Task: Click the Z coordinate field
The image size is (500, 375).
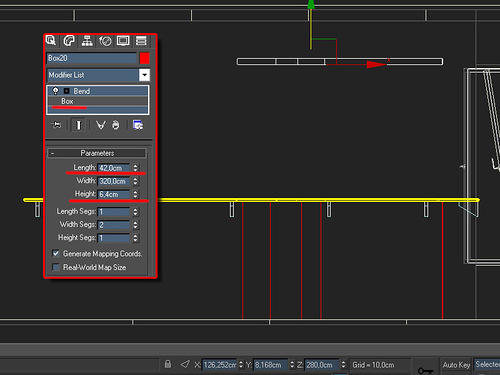Action: (x=322, y=365)
